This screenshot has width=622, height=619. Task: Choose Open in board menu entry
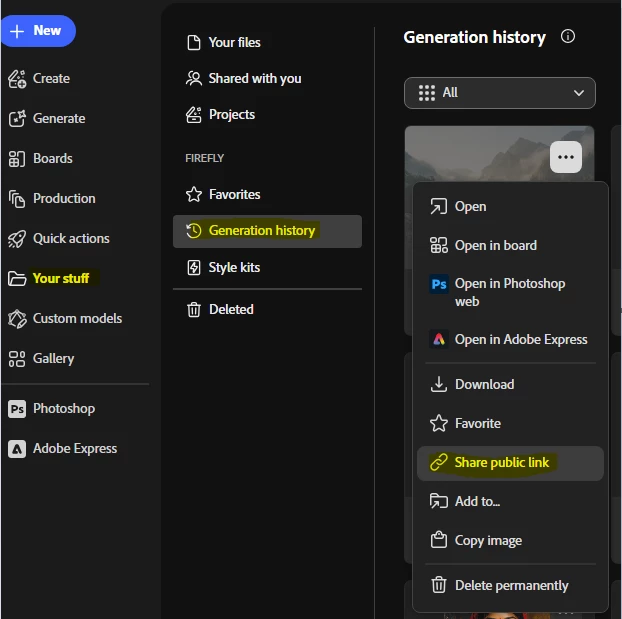click(510, 246)
